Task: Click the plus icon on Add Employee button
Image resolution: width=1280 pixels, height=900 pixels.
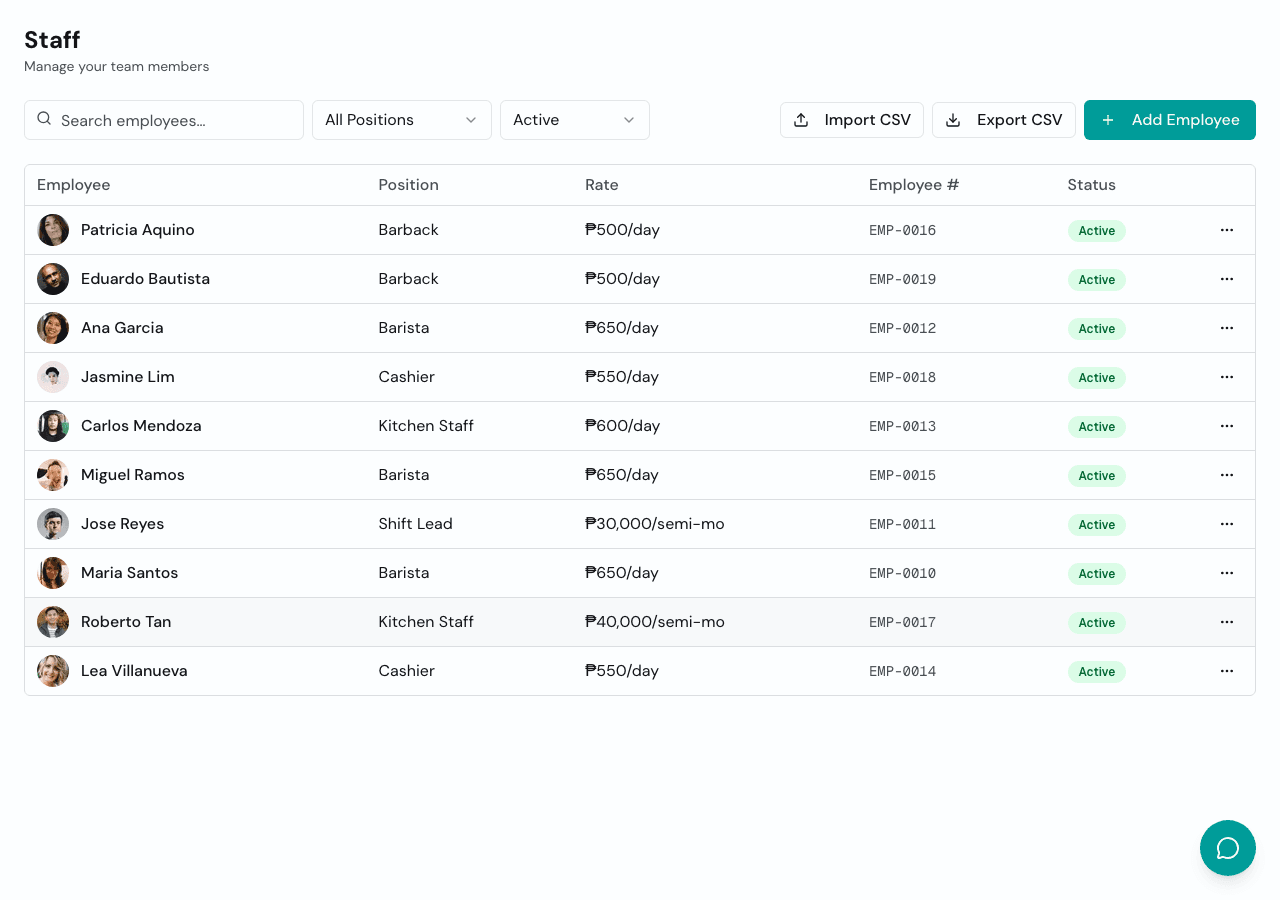Action: pos(1107,119)
